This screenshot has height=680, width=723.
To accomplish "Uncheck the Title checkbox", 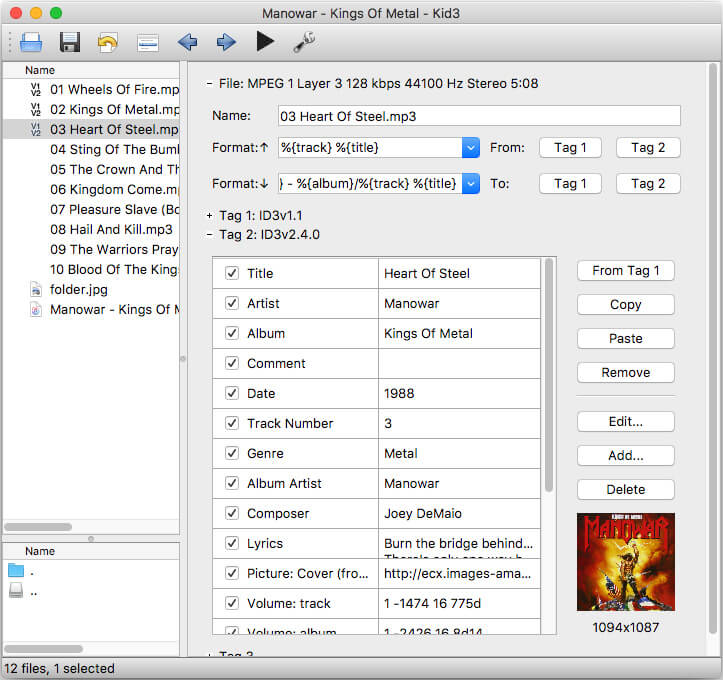I will coord(232,273).
